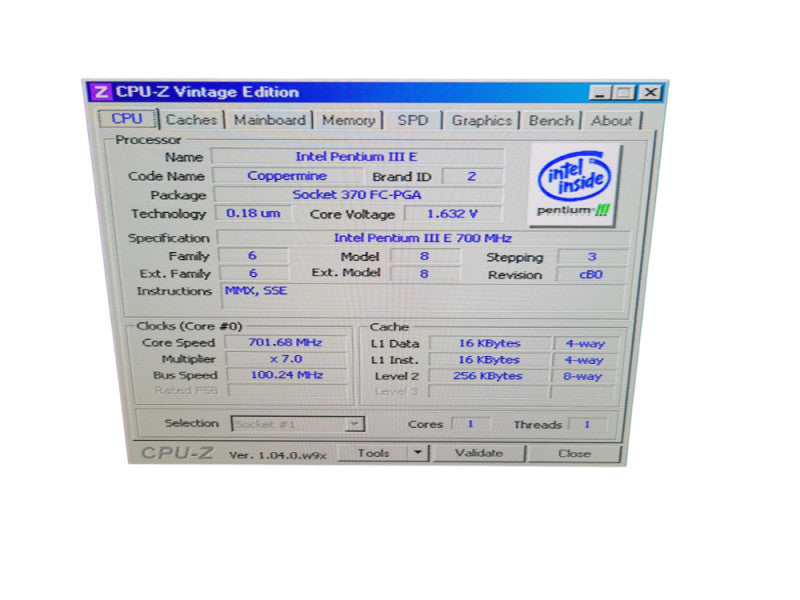800x600 pixels.
Task: Click the Revision value cB0
Action: (591, 274)
